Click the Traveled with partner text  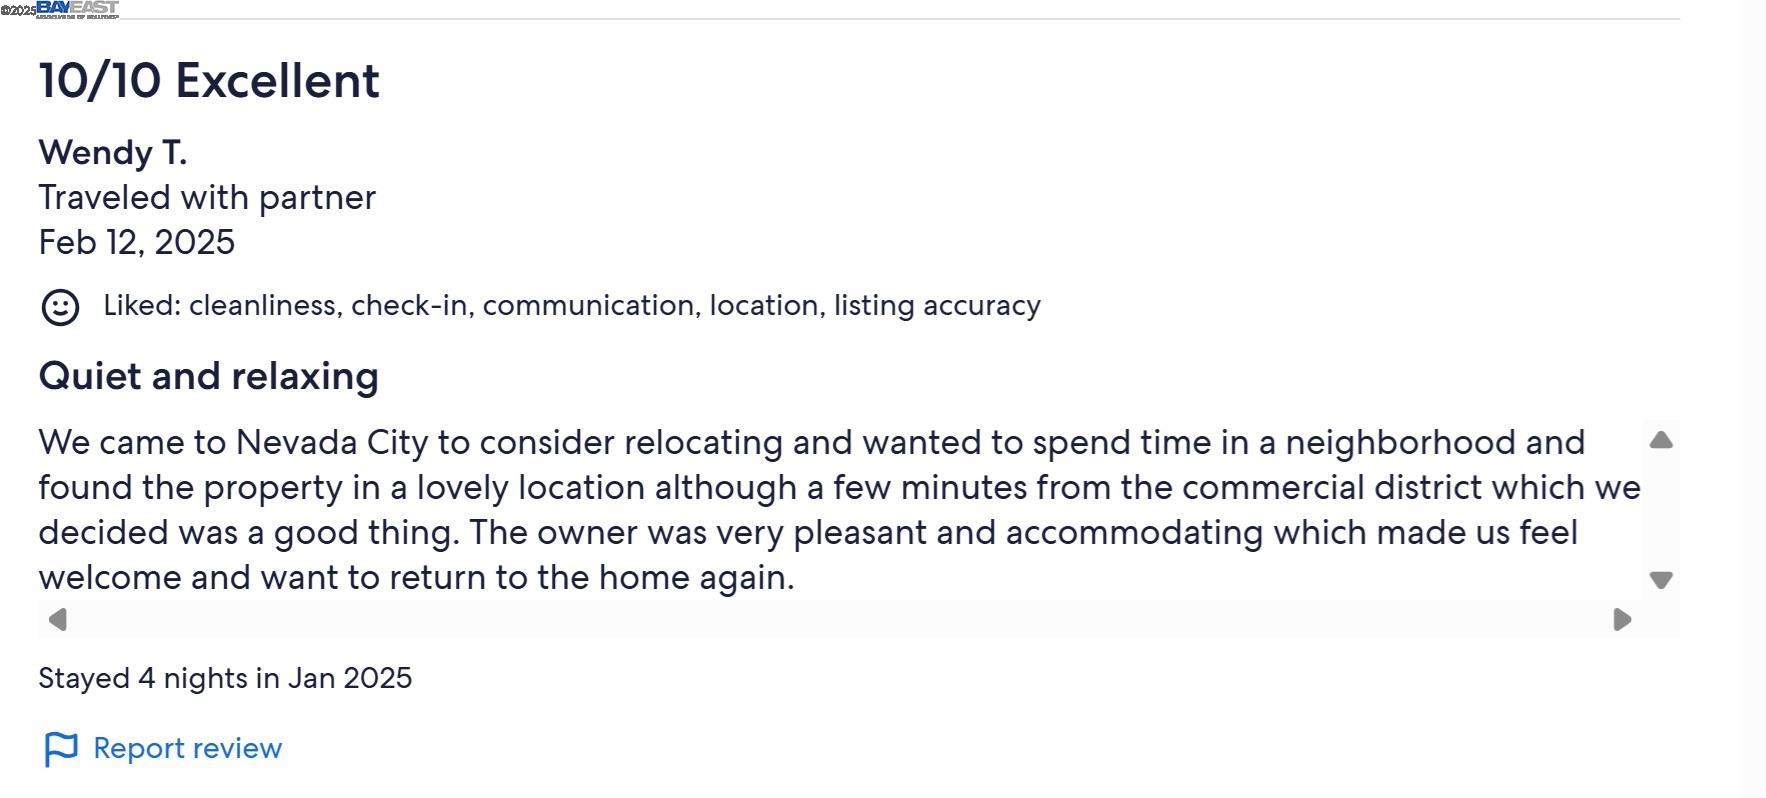click(207, 198)
